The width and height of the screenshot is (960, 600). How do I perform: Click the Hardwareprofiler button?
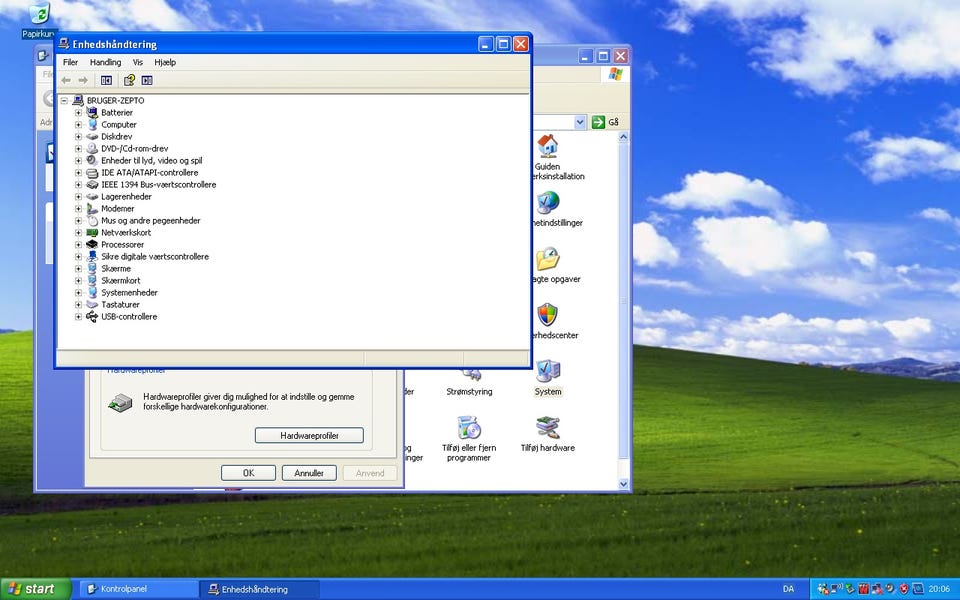click(309, 436)
